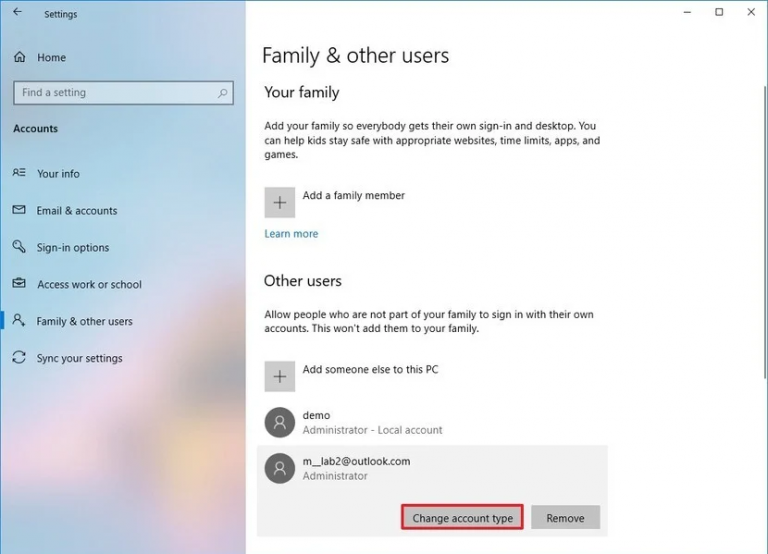Click the Access work or school briefcase icon
The image size is (768, 554).
[x=19, y=283]
